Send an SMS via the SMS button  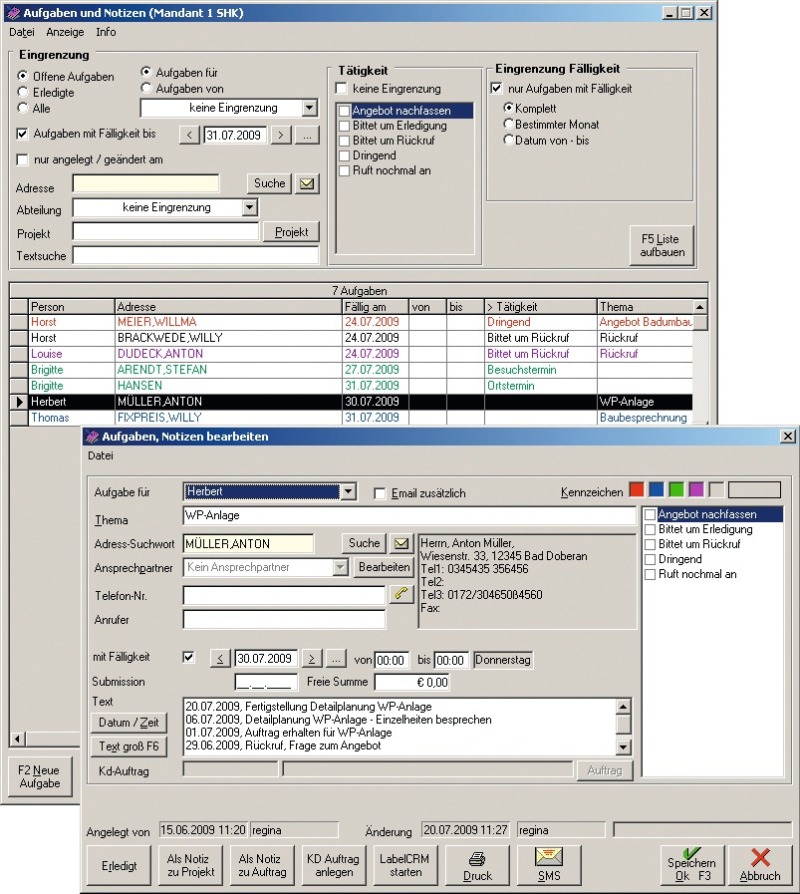[549, 865]
